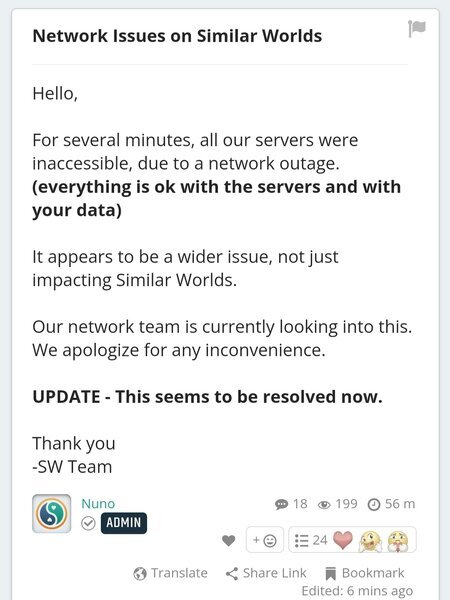This screenshot has height=600, width=450.
Task: Copy the post via Share Link
Action: pyautogui.click(x=266, y=573)
